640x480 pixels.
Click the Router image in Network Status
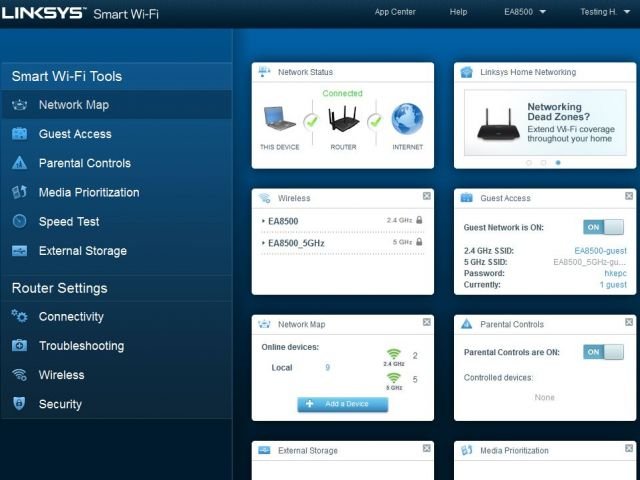(x=344, y=118)
